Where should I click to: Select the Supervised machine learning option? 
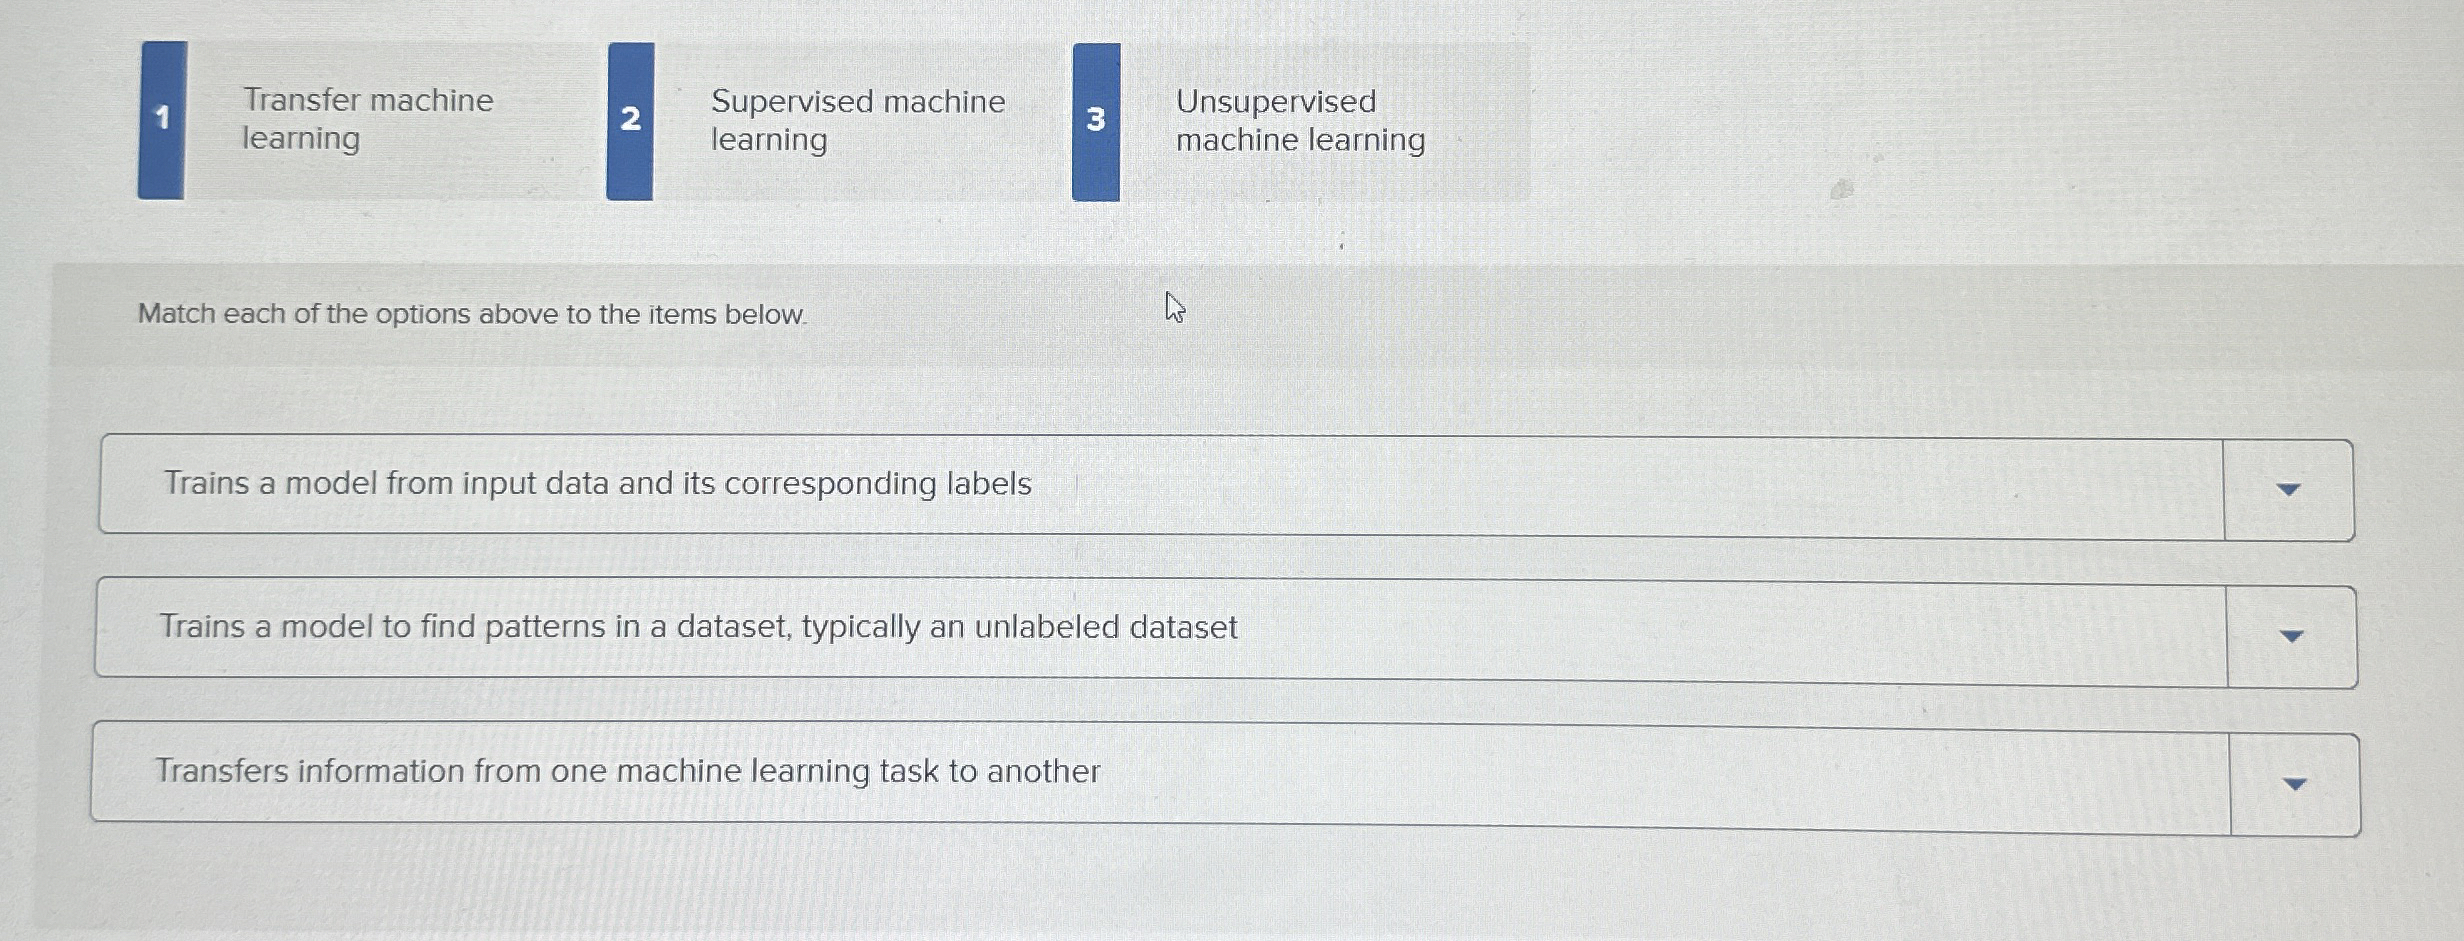(x=858, y=120)
